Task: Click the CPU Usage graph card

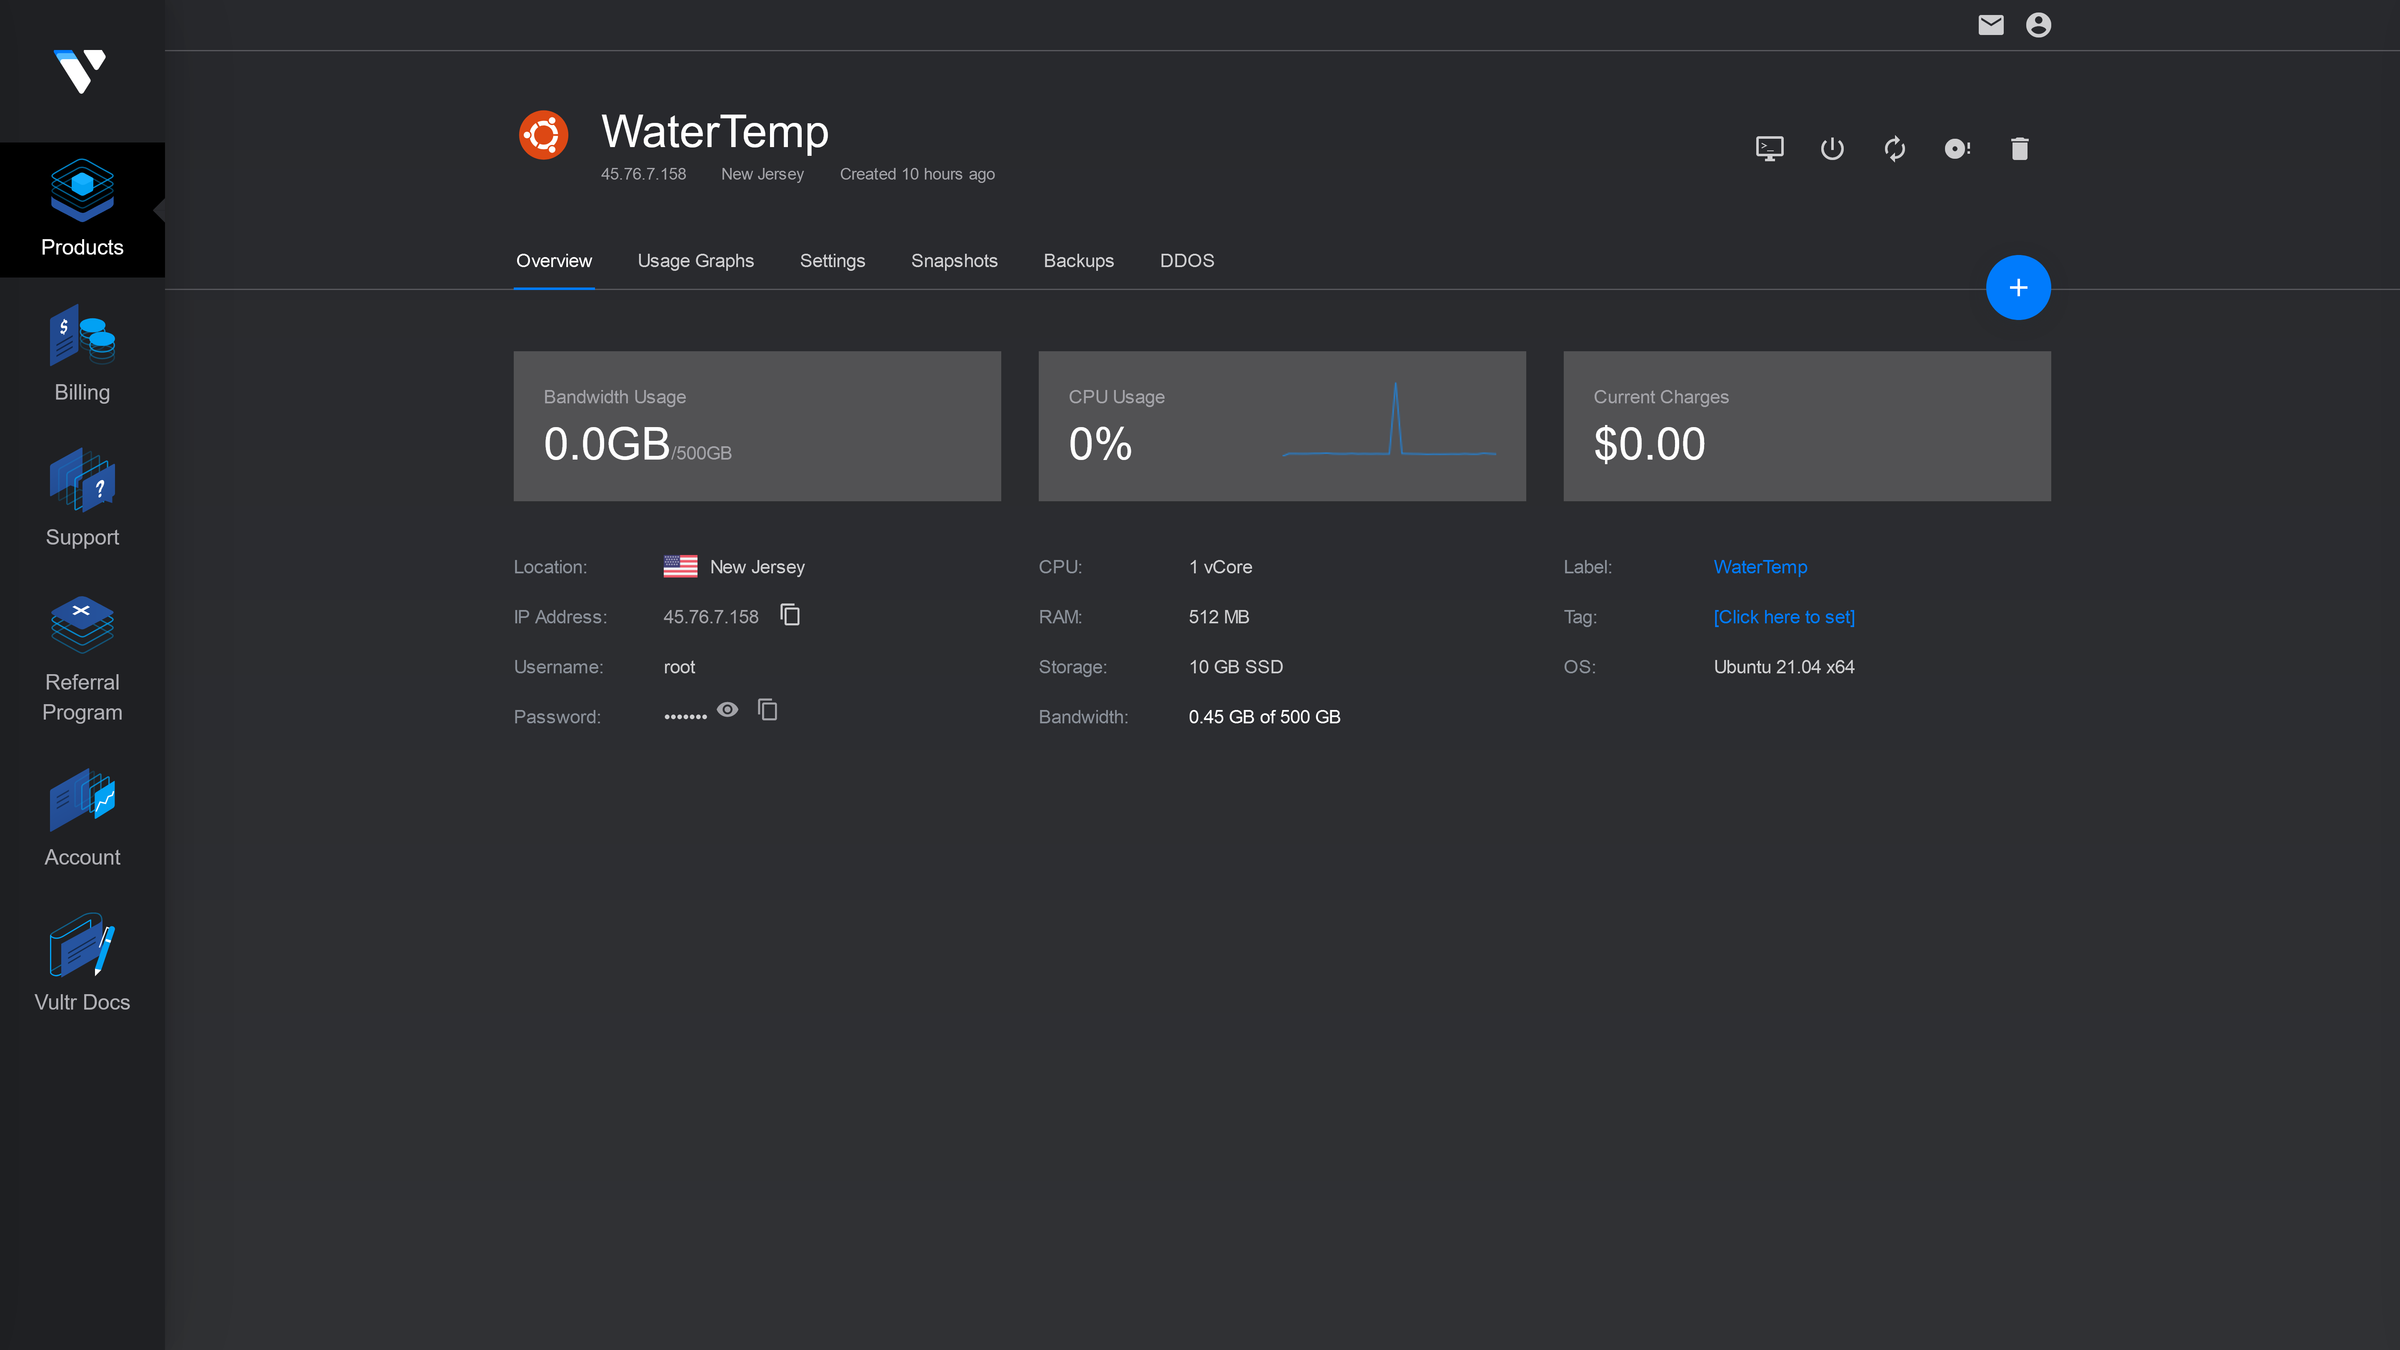Action: tap(1281, 426)
